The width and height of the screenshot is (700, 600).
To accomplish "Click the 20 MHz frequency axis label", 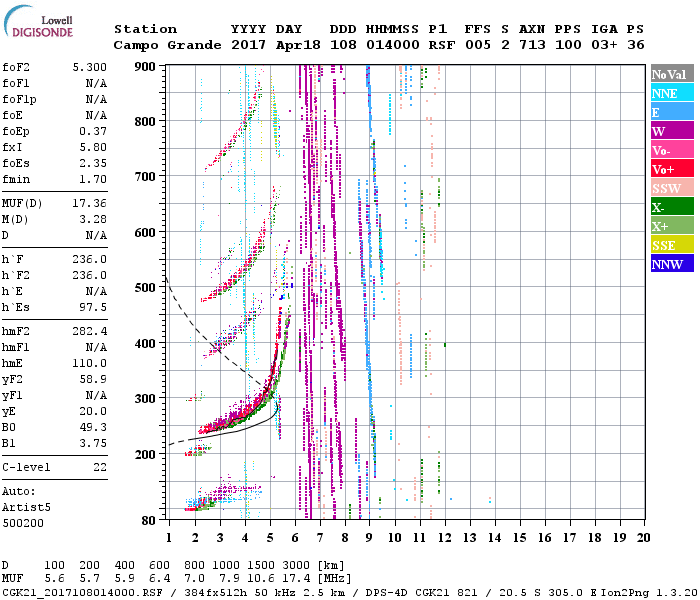I will coord(644,538).
